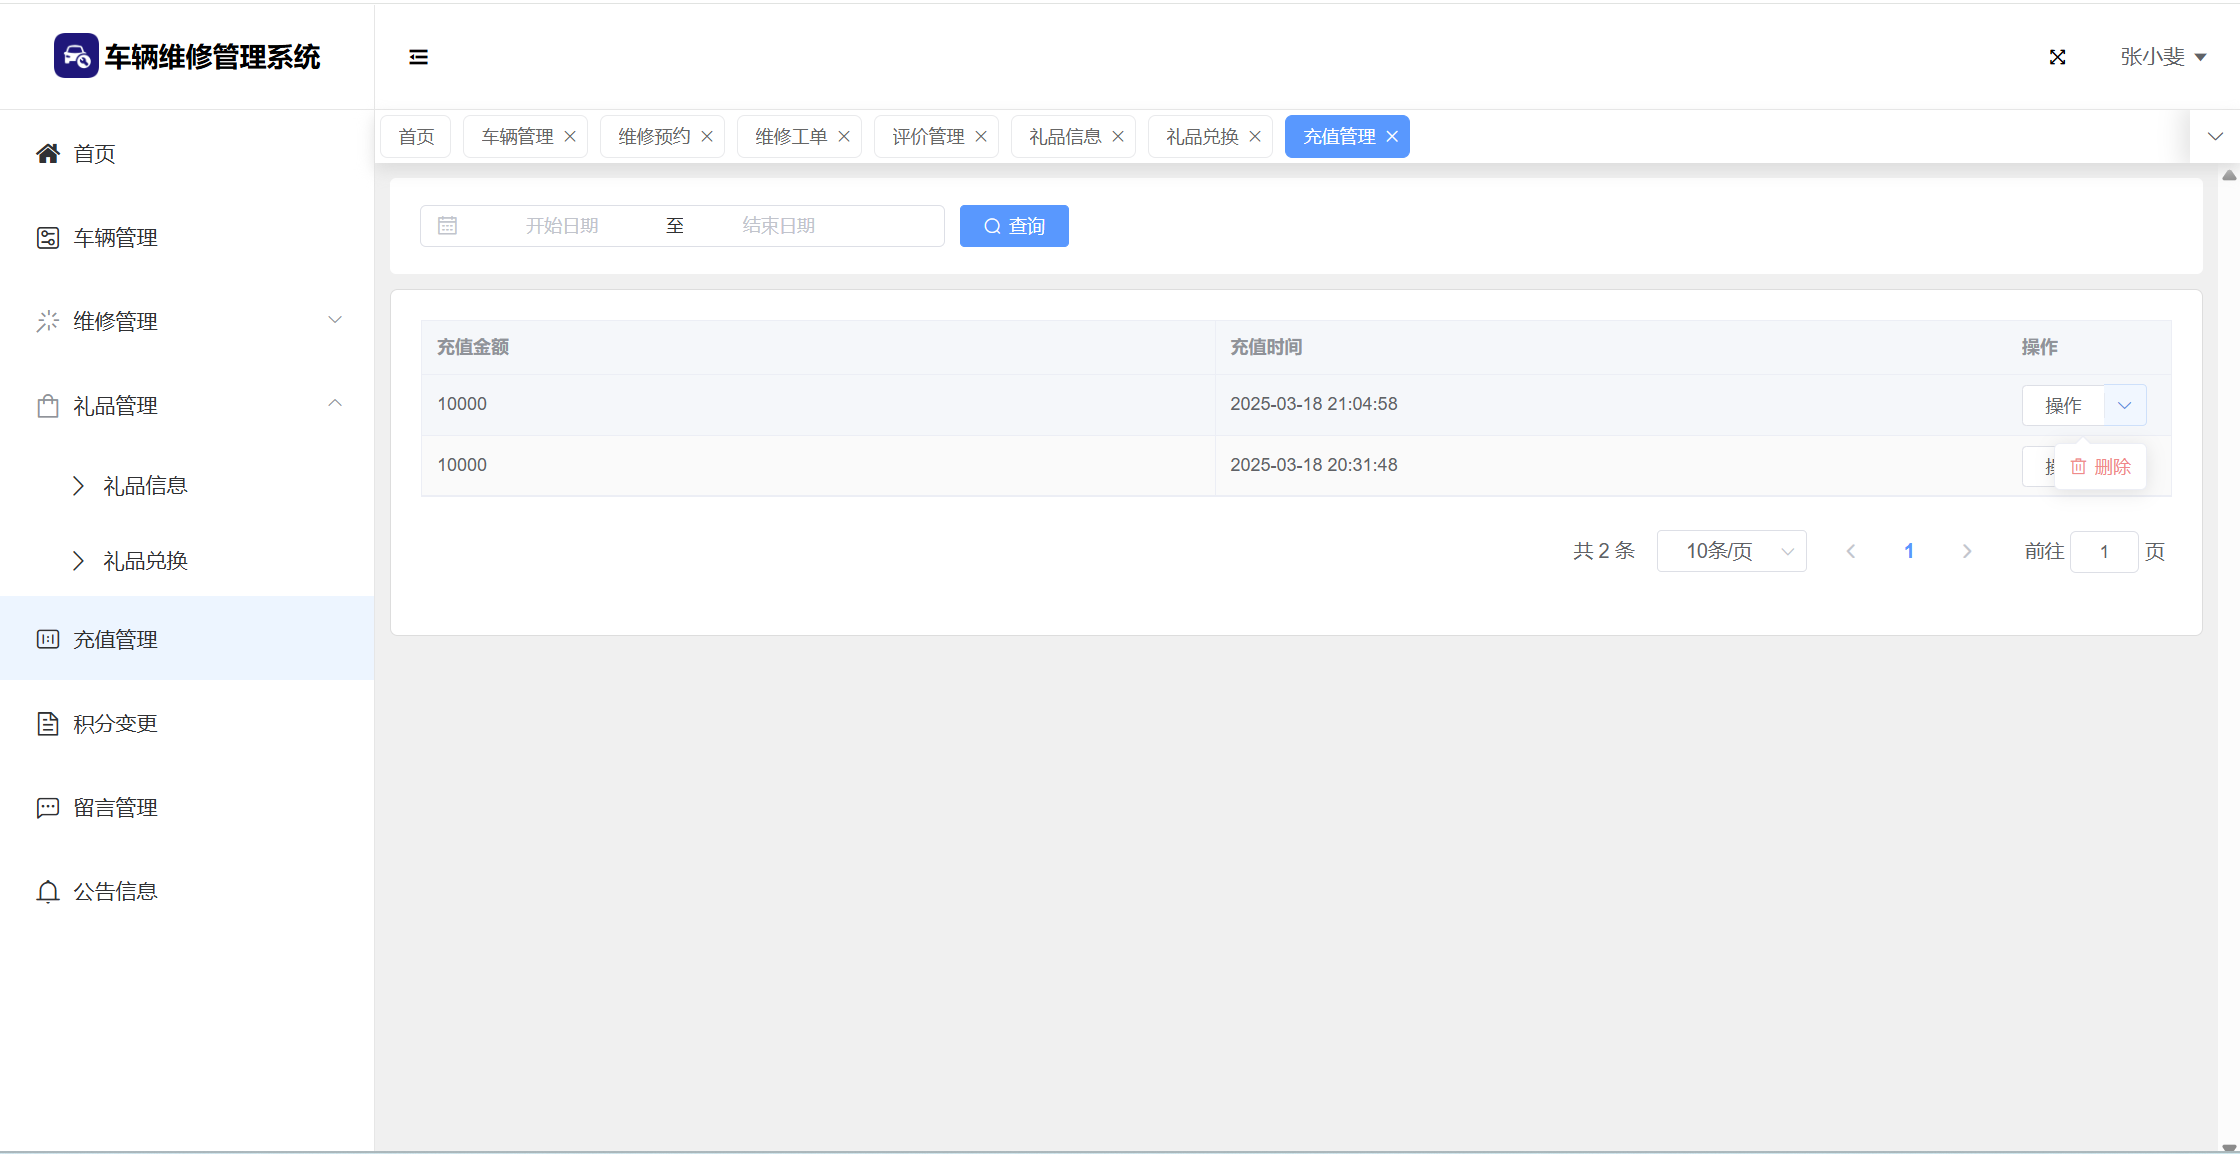This screenshot has height=1154, width=2240.
Task: Open 公告信息 bell item
Action: [115, 892]
